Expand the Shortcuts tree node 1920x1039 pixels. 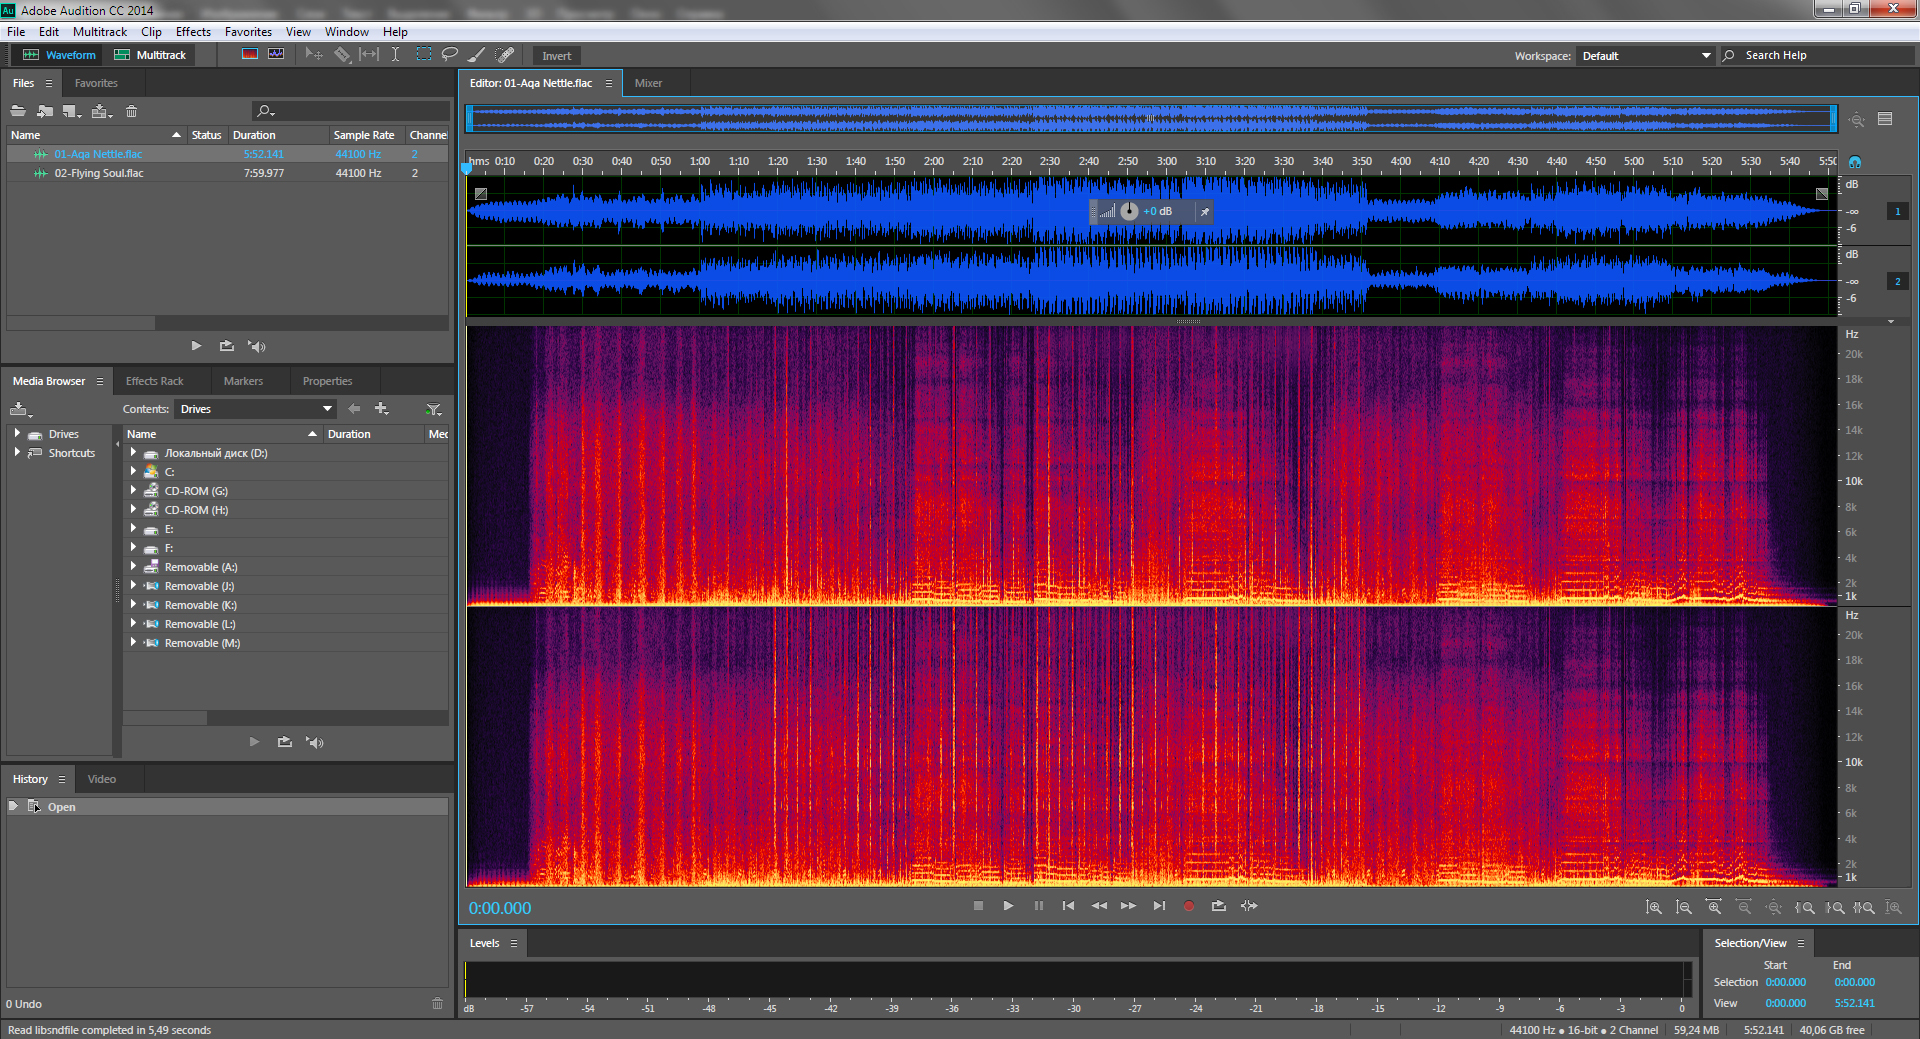(x=17, y=452)
